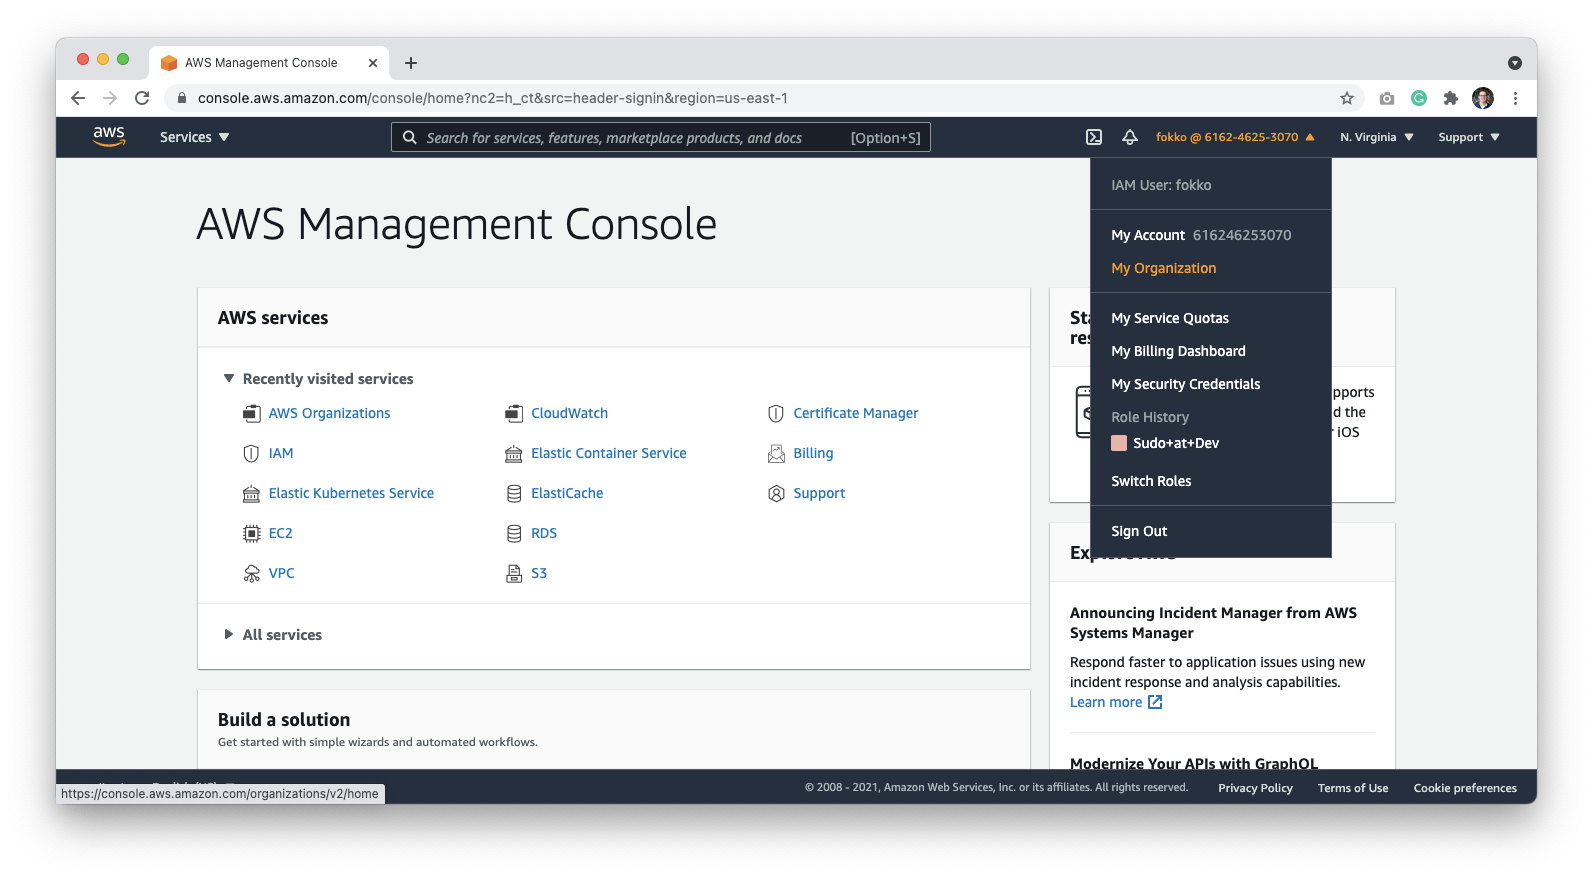This screenshot has width=1593, height=878.
Task: Open the notifications bell icon
Action: point(1130,137)
